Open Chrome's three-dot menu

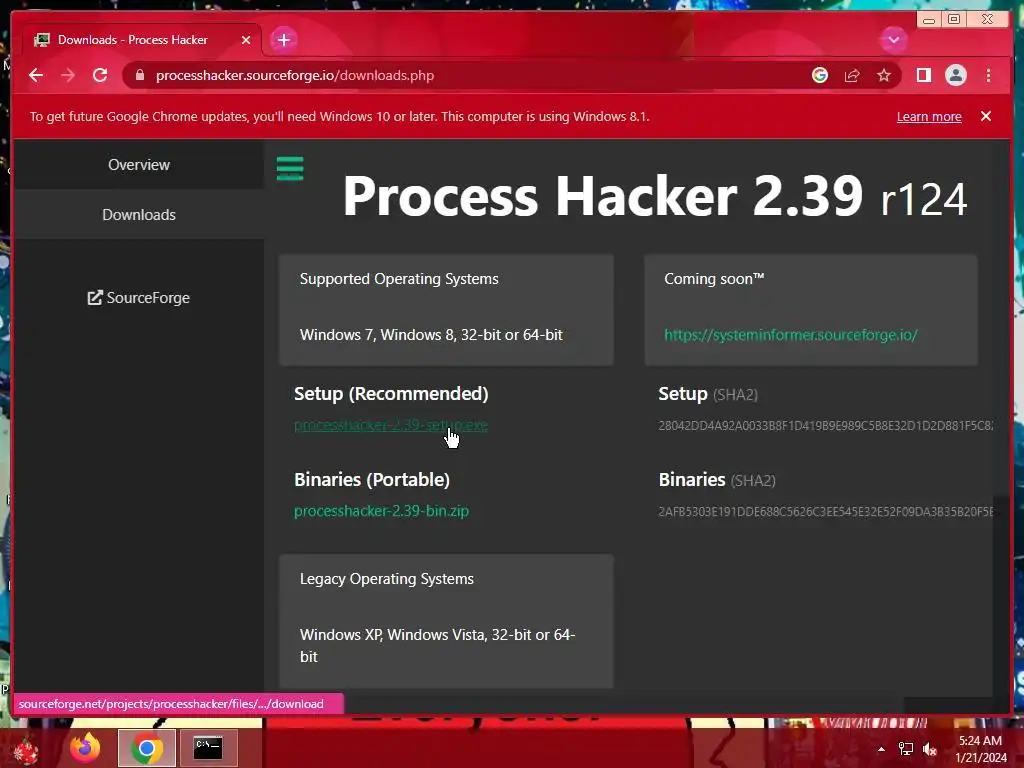coord(988,75)
